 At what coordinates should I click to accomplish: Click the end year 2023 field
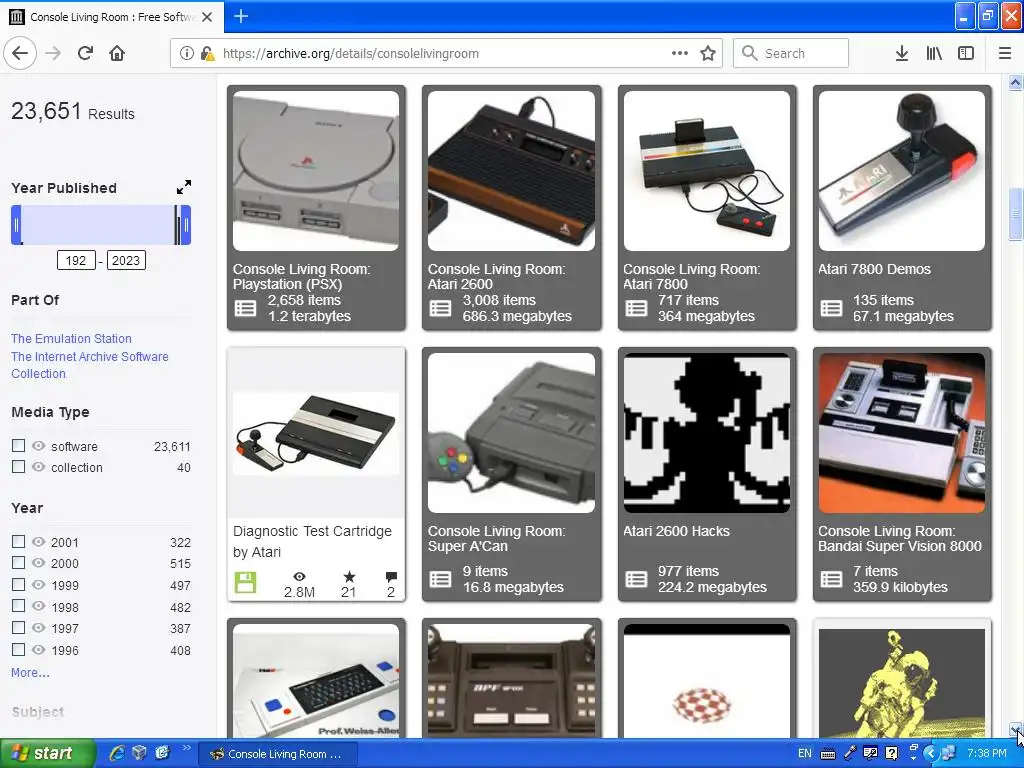(126, 261)
